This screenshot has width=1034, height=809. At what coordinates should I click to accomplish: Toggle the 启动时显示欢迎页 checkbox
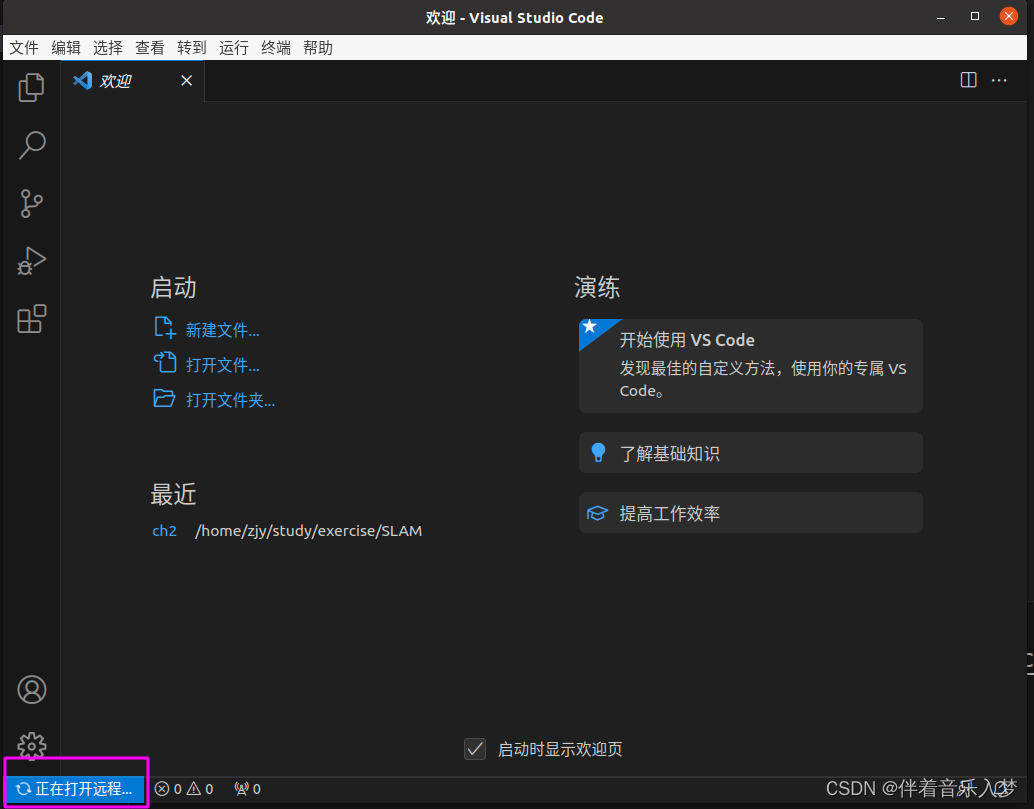pyautogui.click(x=475, y=748)
